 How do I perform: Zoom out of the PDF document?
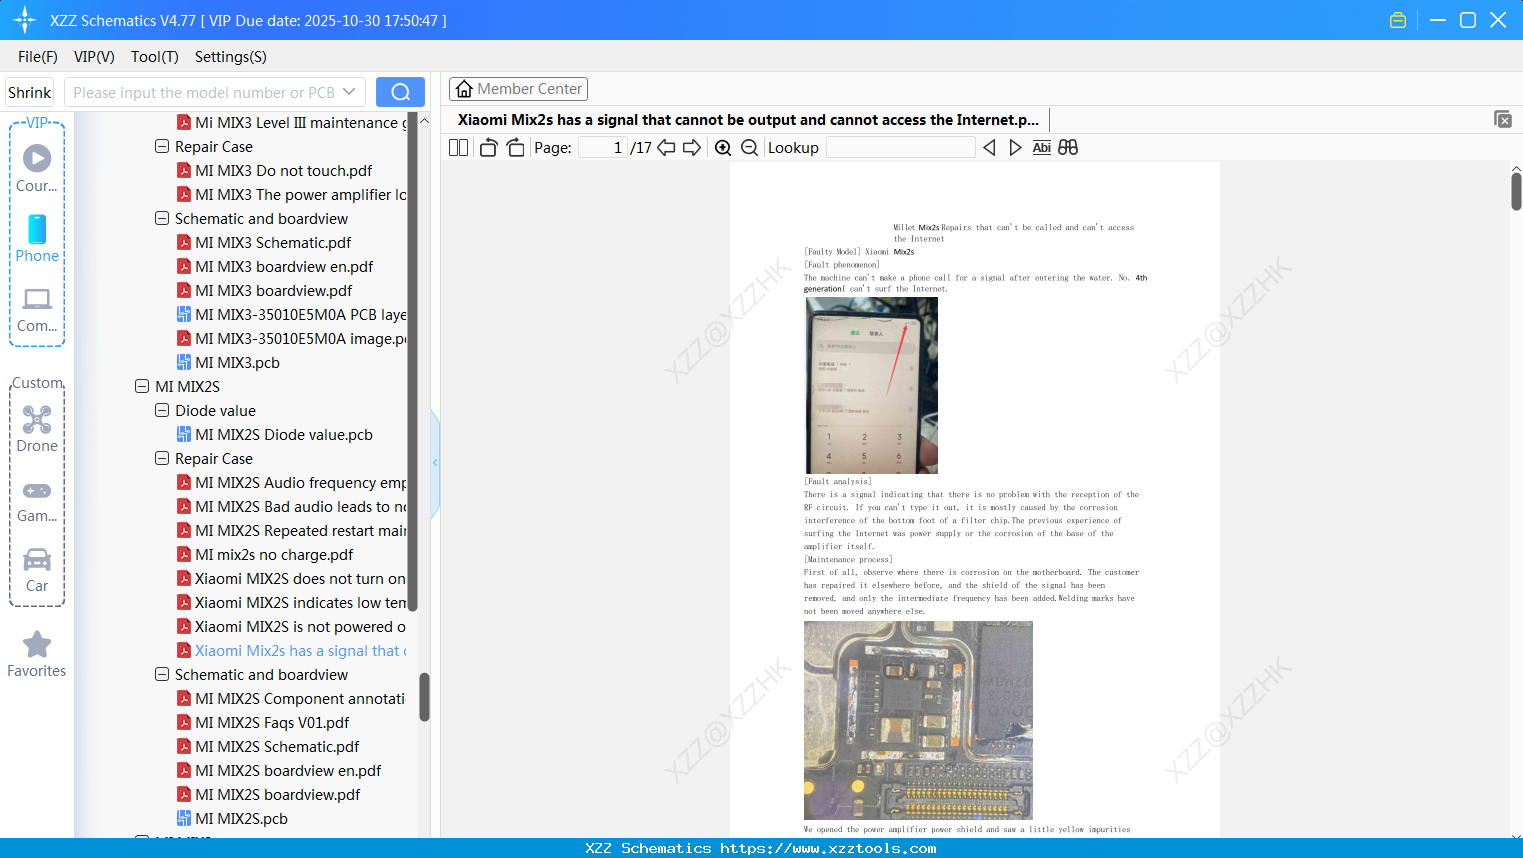[x=749, y=147]
